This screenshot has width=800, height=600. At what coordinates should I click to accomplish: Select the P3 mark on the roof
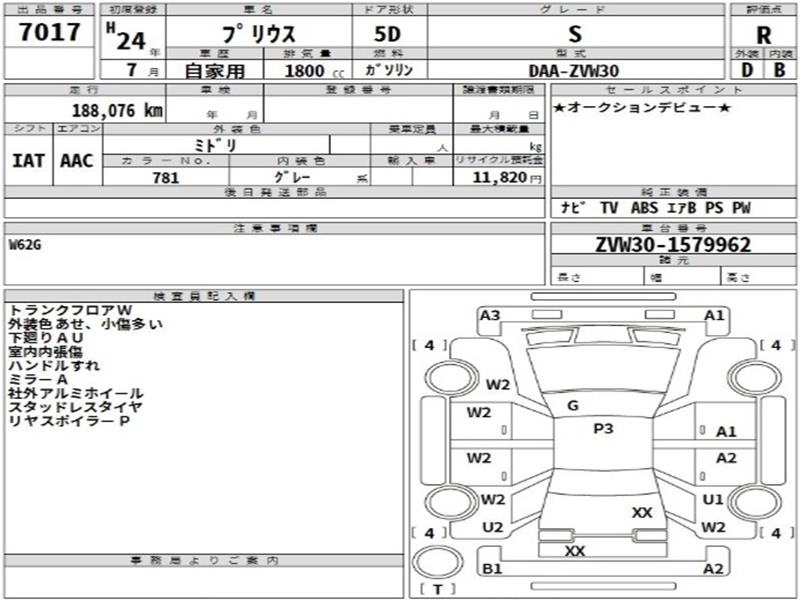603,429
